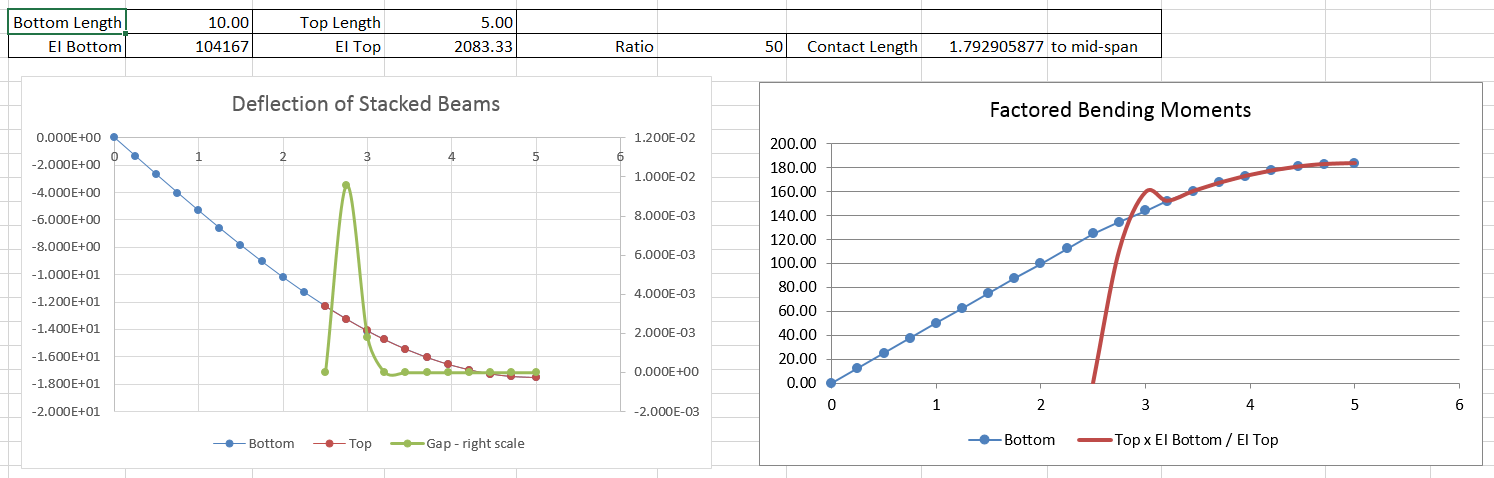Viewport: 1494px width, 478px height.
Task: Click the 200.00 label on the moments axis
Action: pos(794,144)
